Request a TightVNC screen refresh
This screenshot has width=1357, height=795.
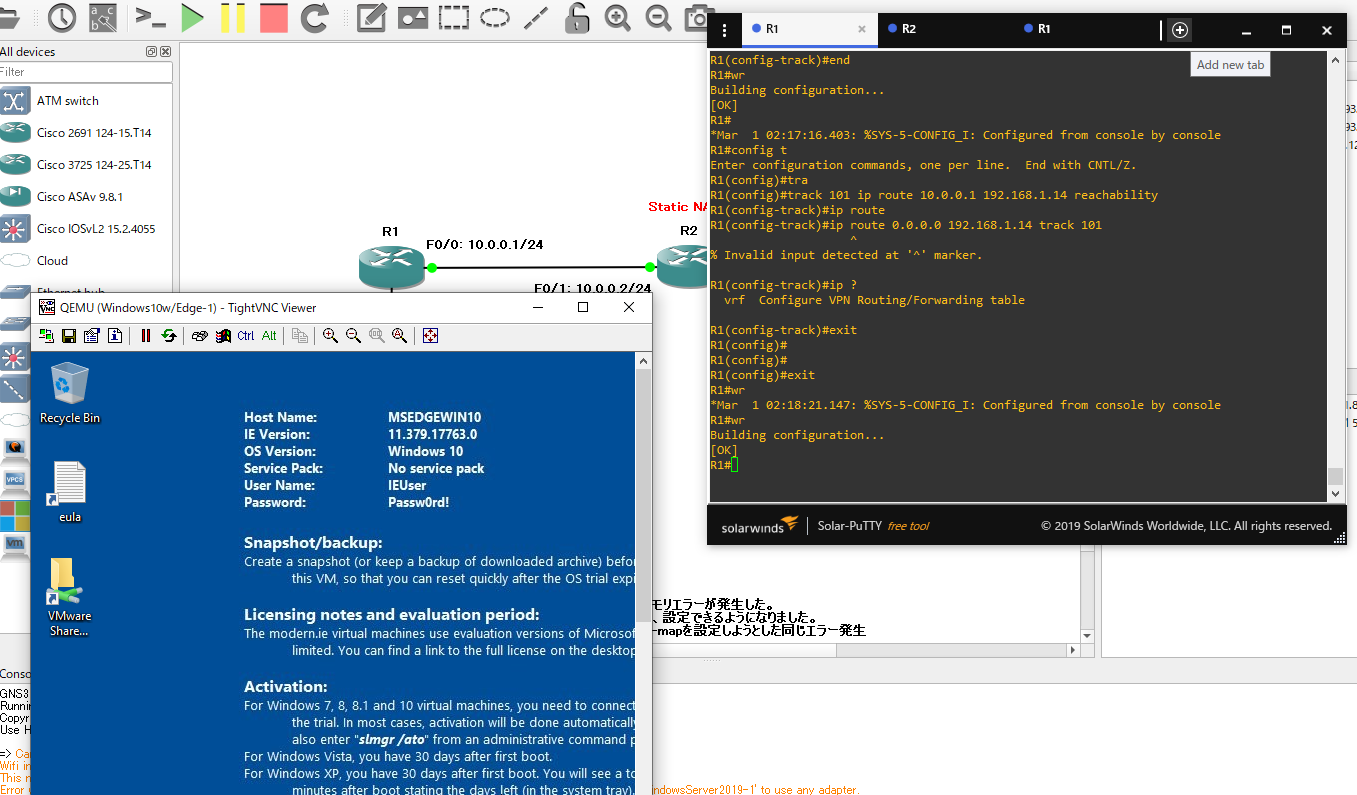(x=169, y=336)
